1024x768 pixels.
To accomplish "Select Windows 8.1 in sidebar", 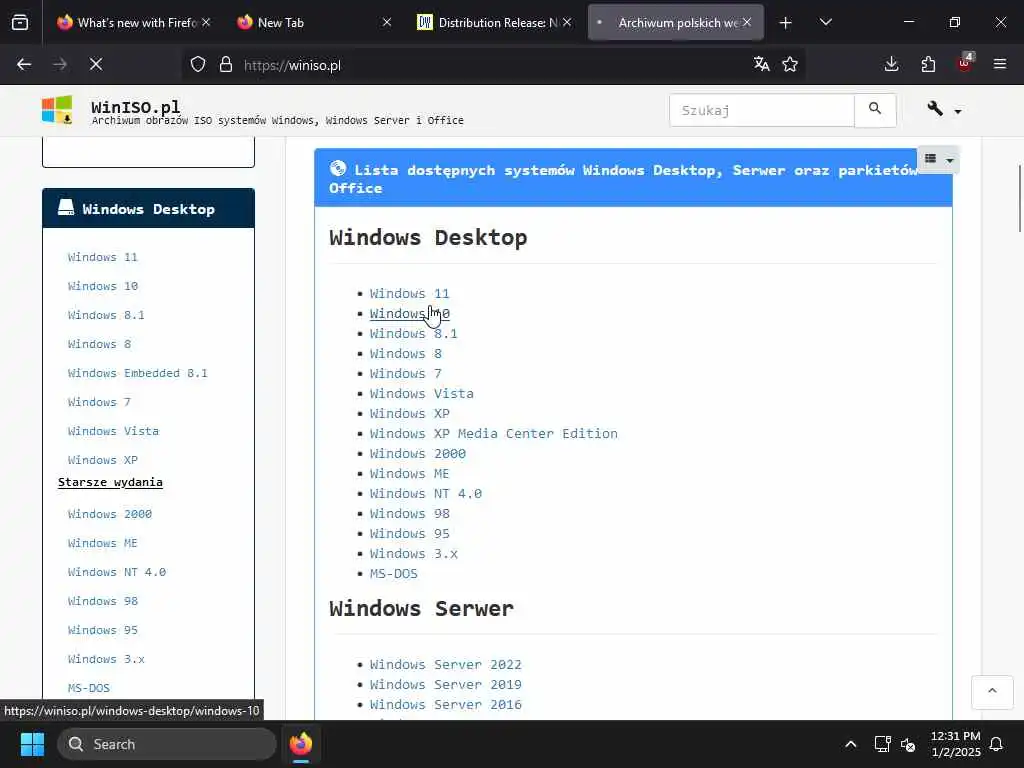I will [106, 315].
